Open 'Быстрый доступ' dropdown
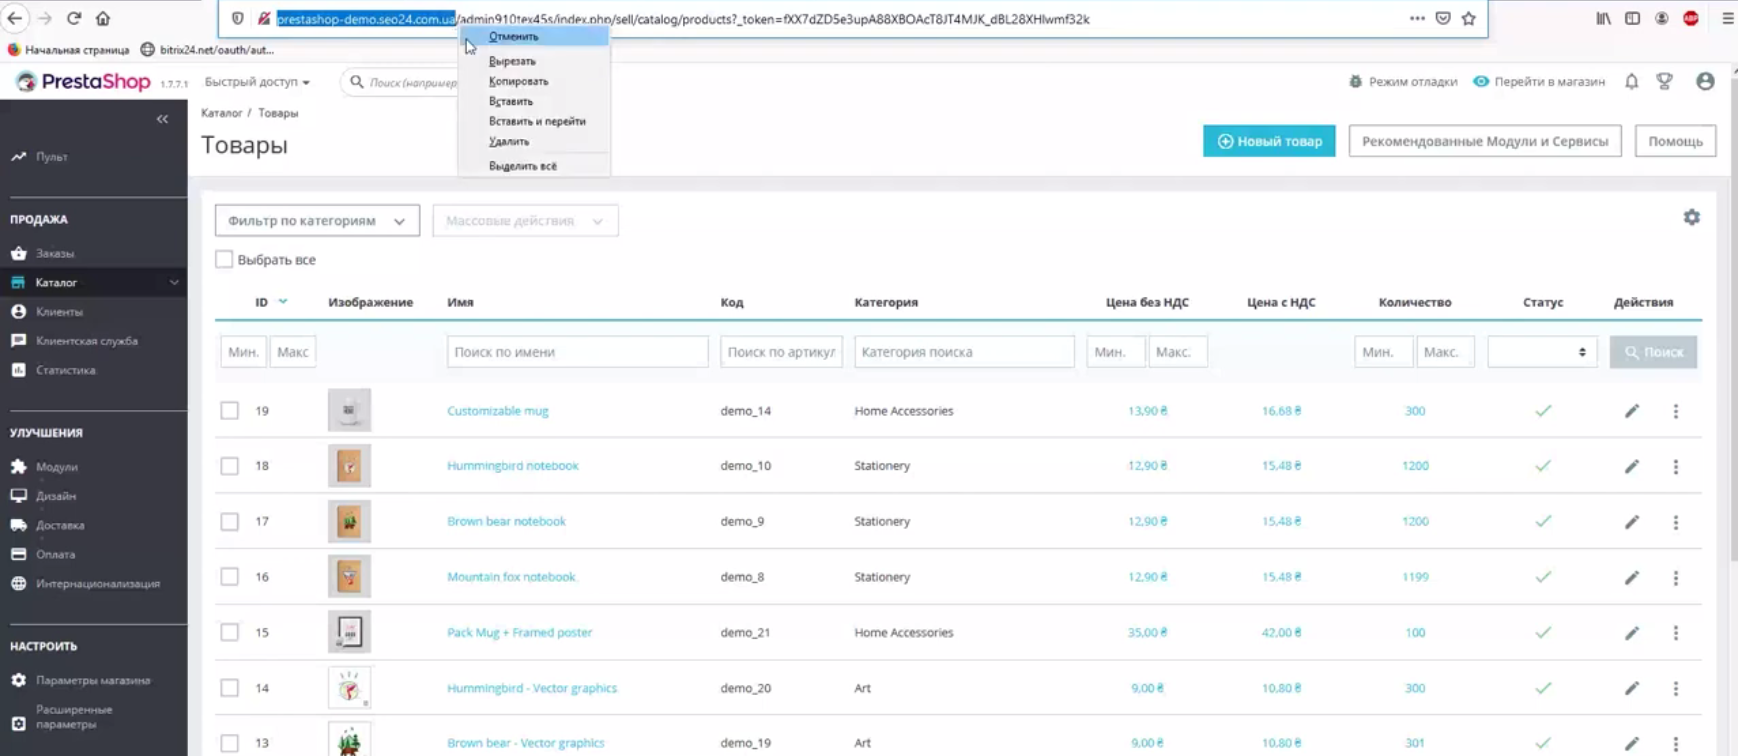 [257, 82]
